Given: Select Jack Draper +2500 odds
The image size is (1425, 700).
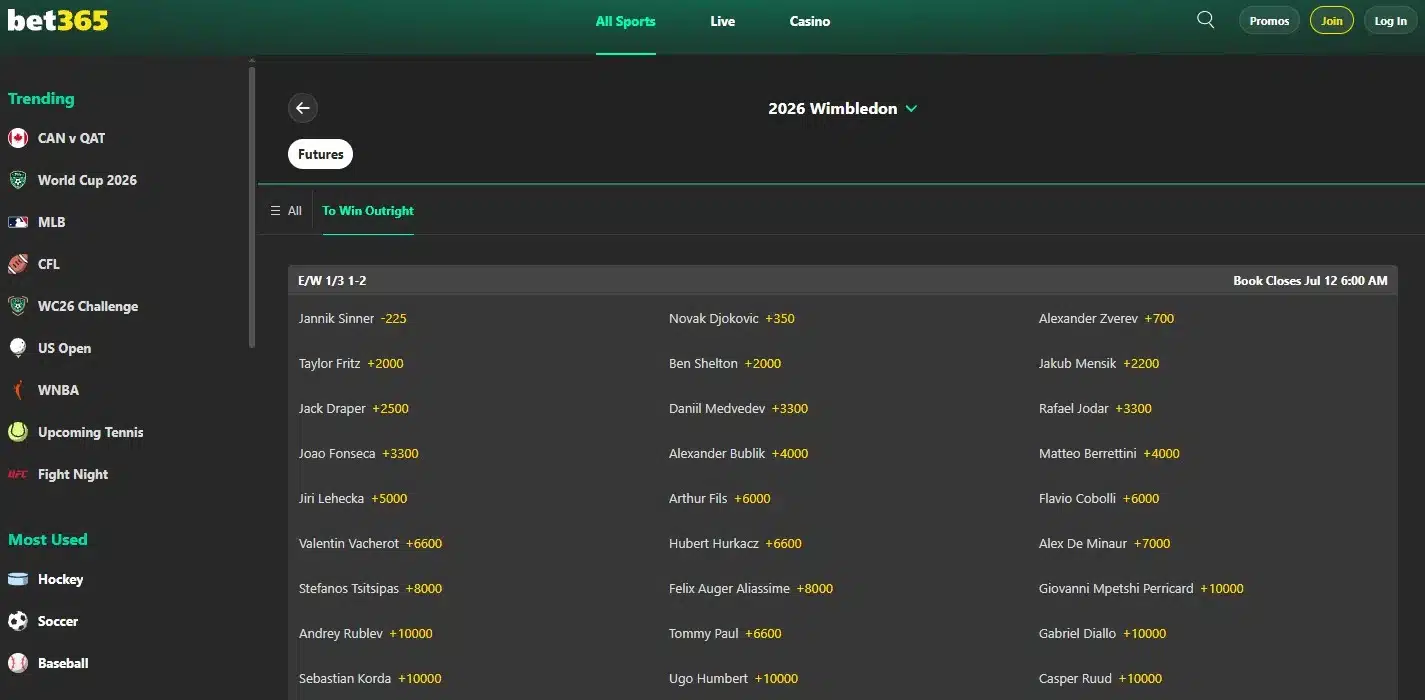Looking at the screenshot, I should [354, 408].
